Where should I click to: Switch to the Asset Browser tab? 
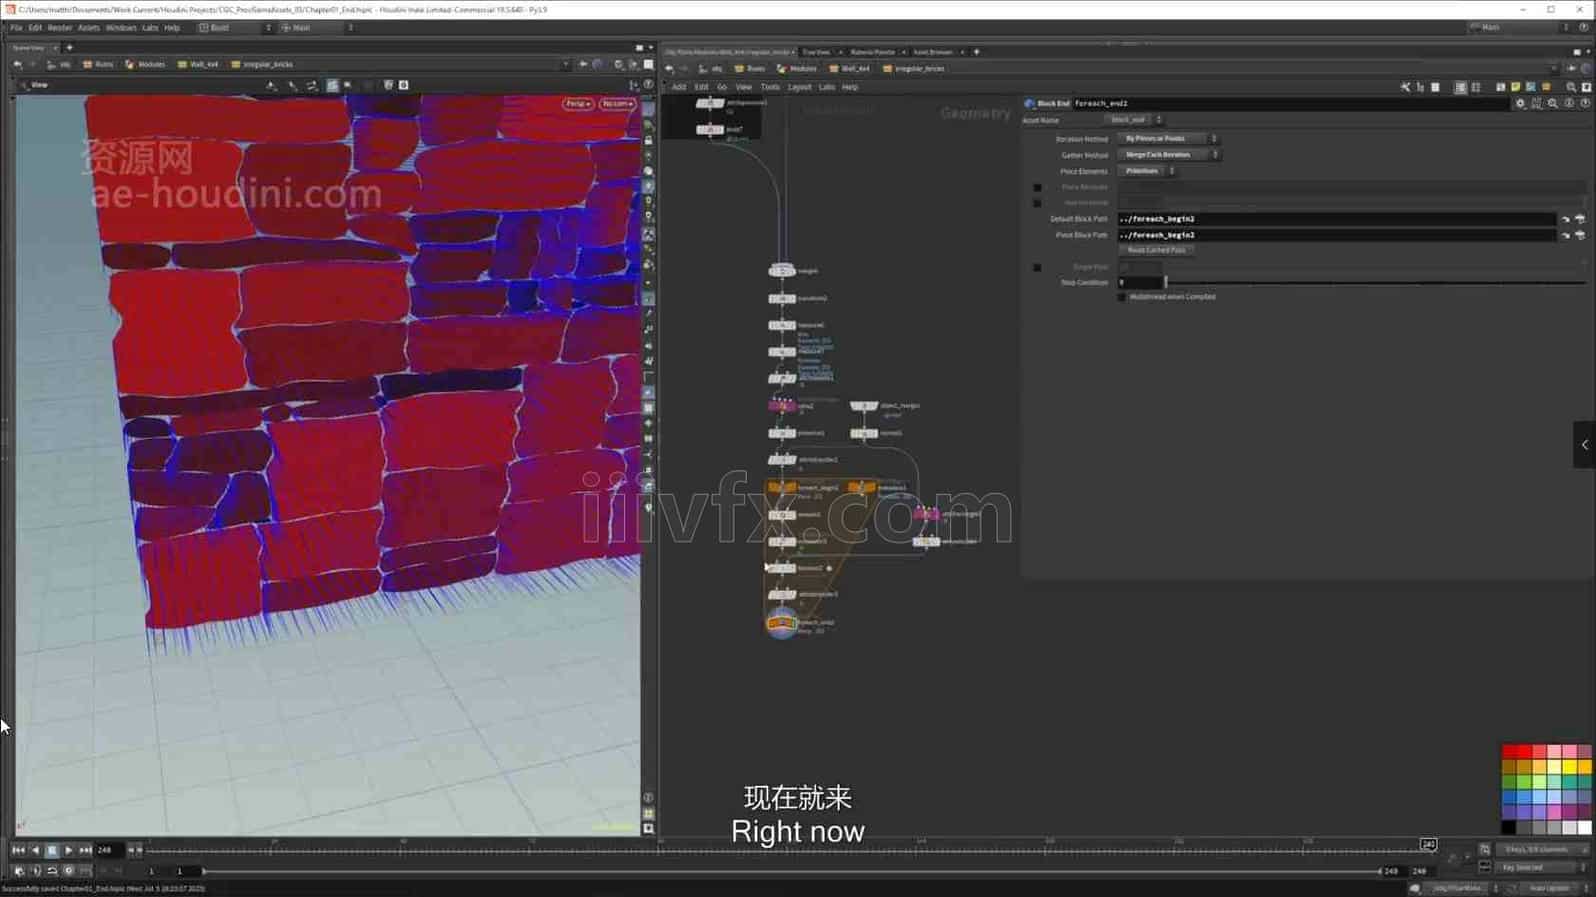click(x=933, y=52)
